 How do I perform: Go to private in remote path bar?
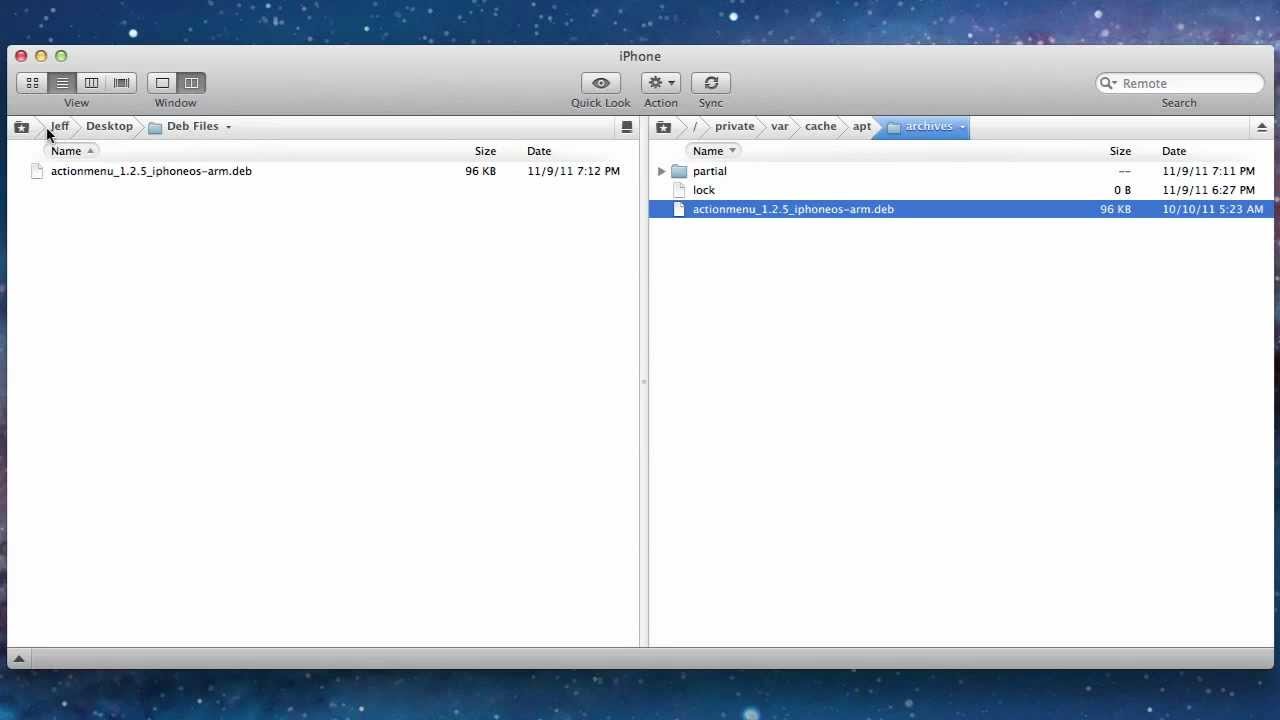tap(734, 126)
